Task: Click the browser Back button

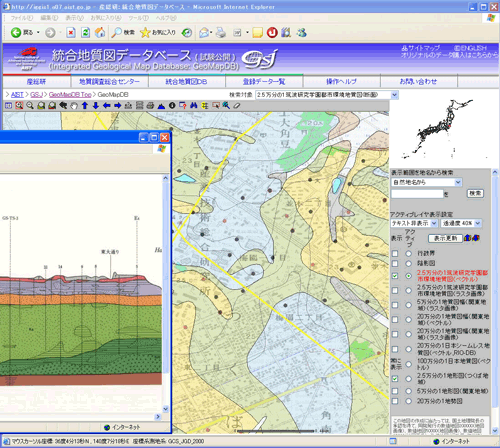Action: click(21, 33)
